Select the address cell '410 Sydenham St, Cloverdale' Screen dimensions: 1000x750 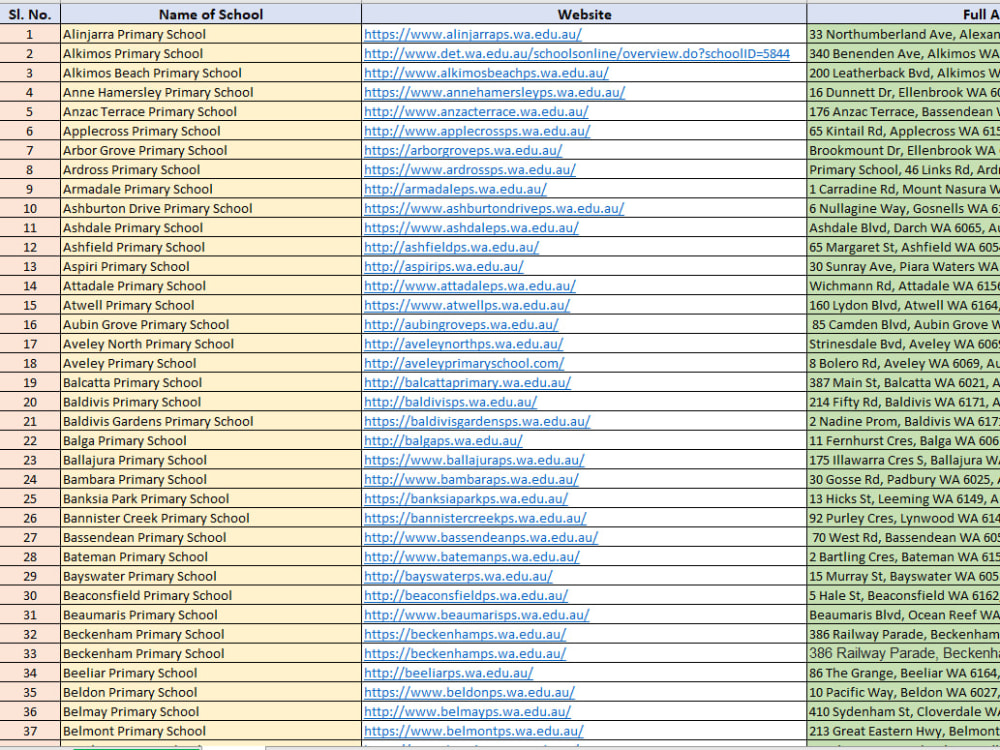coord(904,711)
